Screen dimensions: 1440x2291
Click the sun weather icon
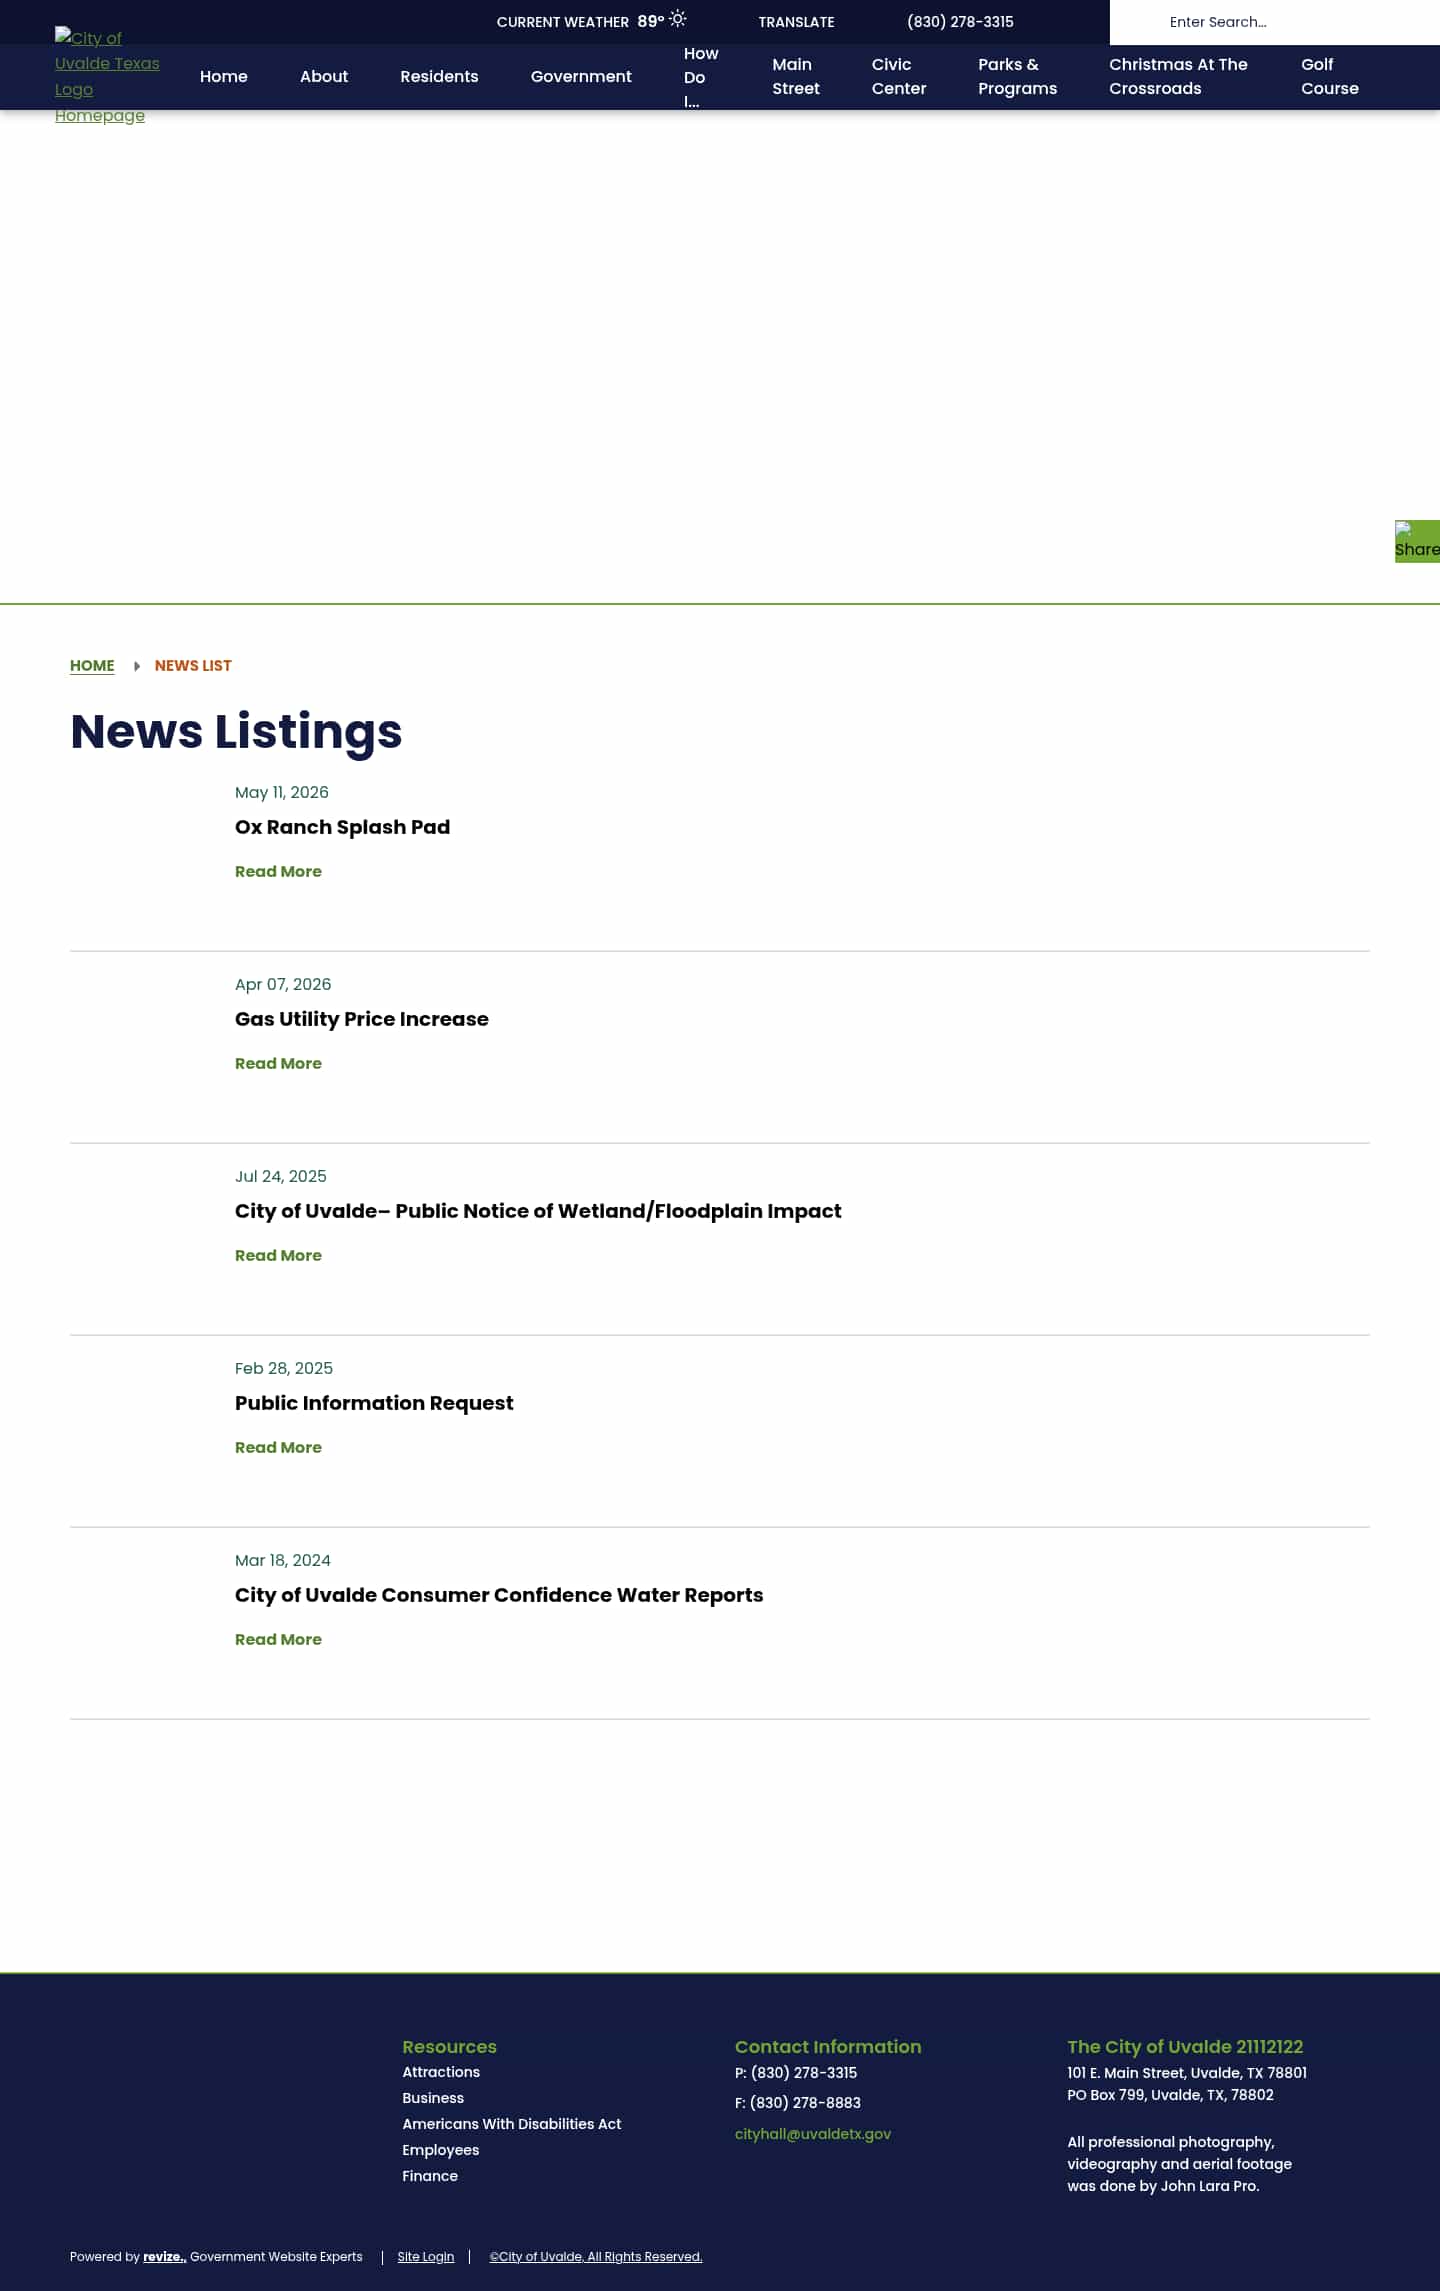(678, 19)
